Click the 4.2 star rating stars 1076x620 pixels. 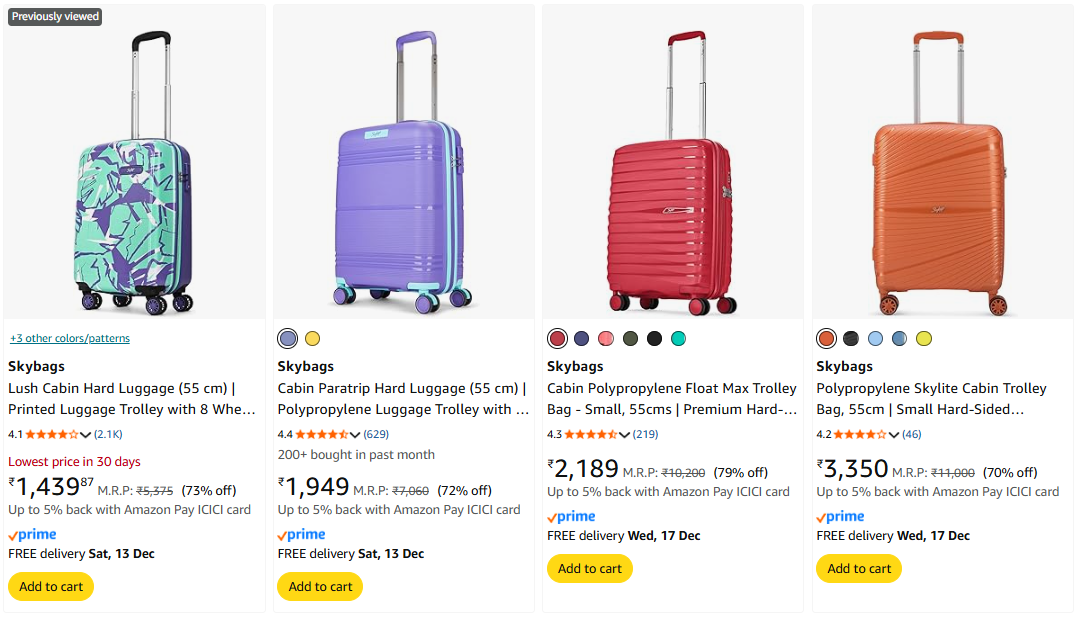point(859,435)
